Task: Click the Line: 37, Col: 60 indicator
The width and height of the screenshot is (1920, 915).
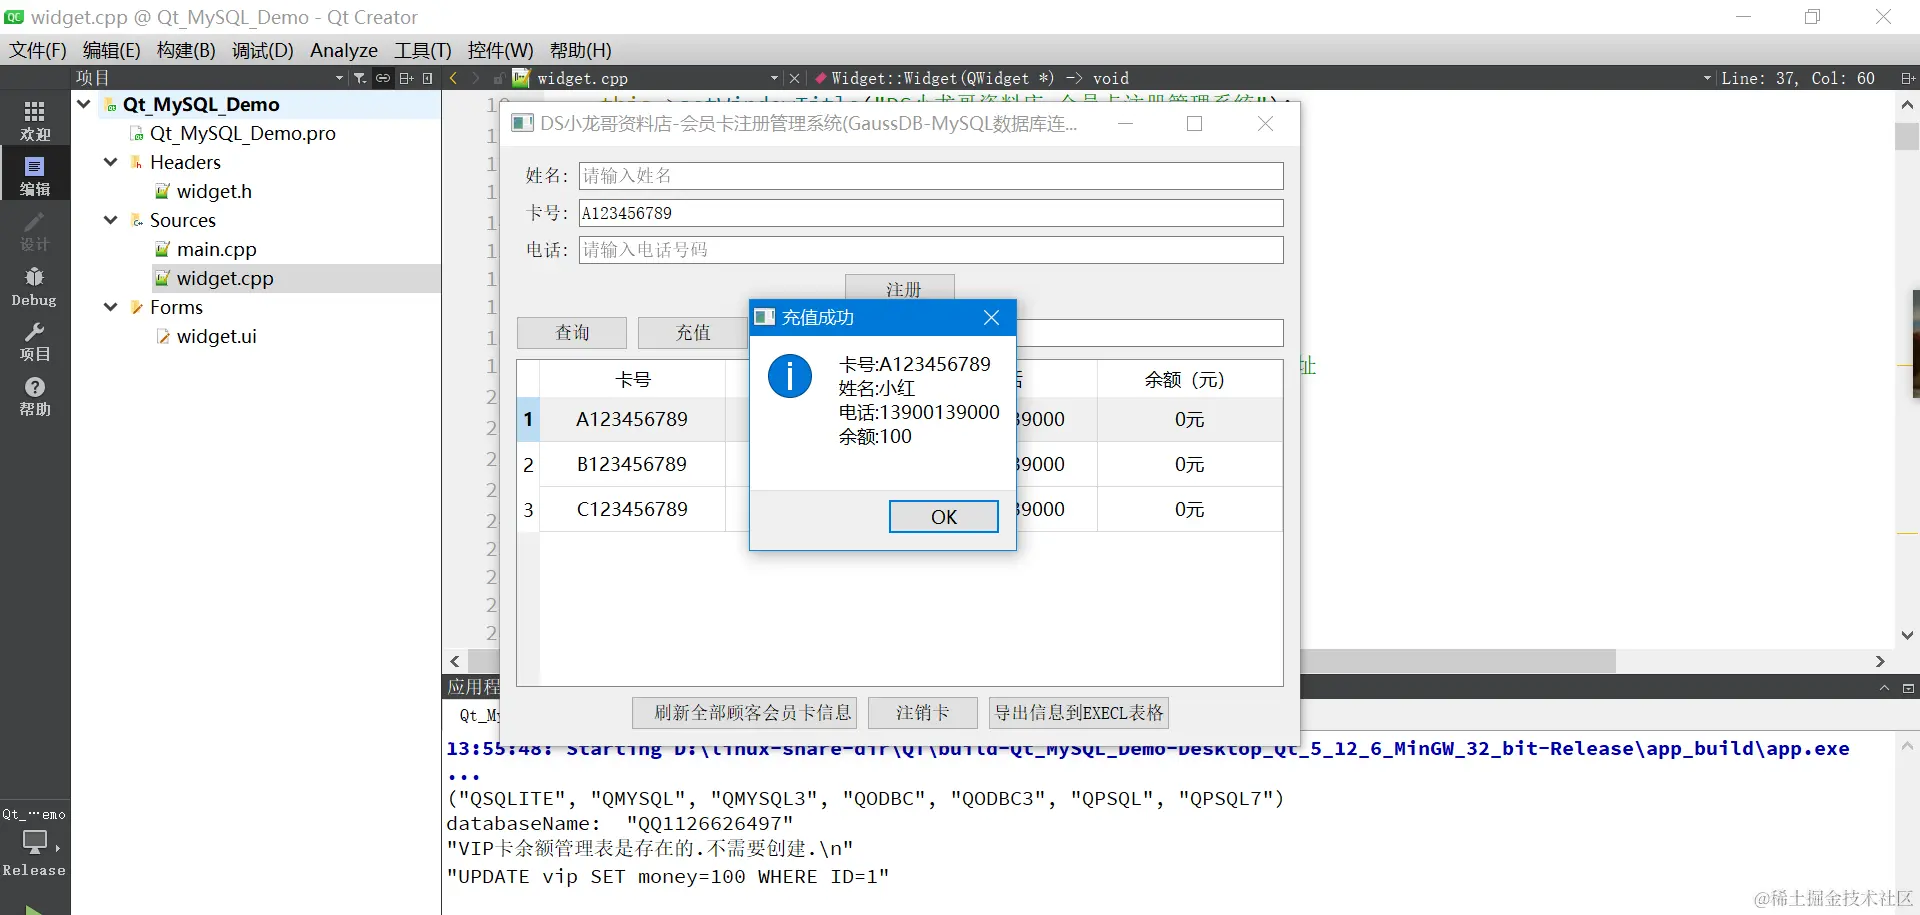Action: (1798, 78)
